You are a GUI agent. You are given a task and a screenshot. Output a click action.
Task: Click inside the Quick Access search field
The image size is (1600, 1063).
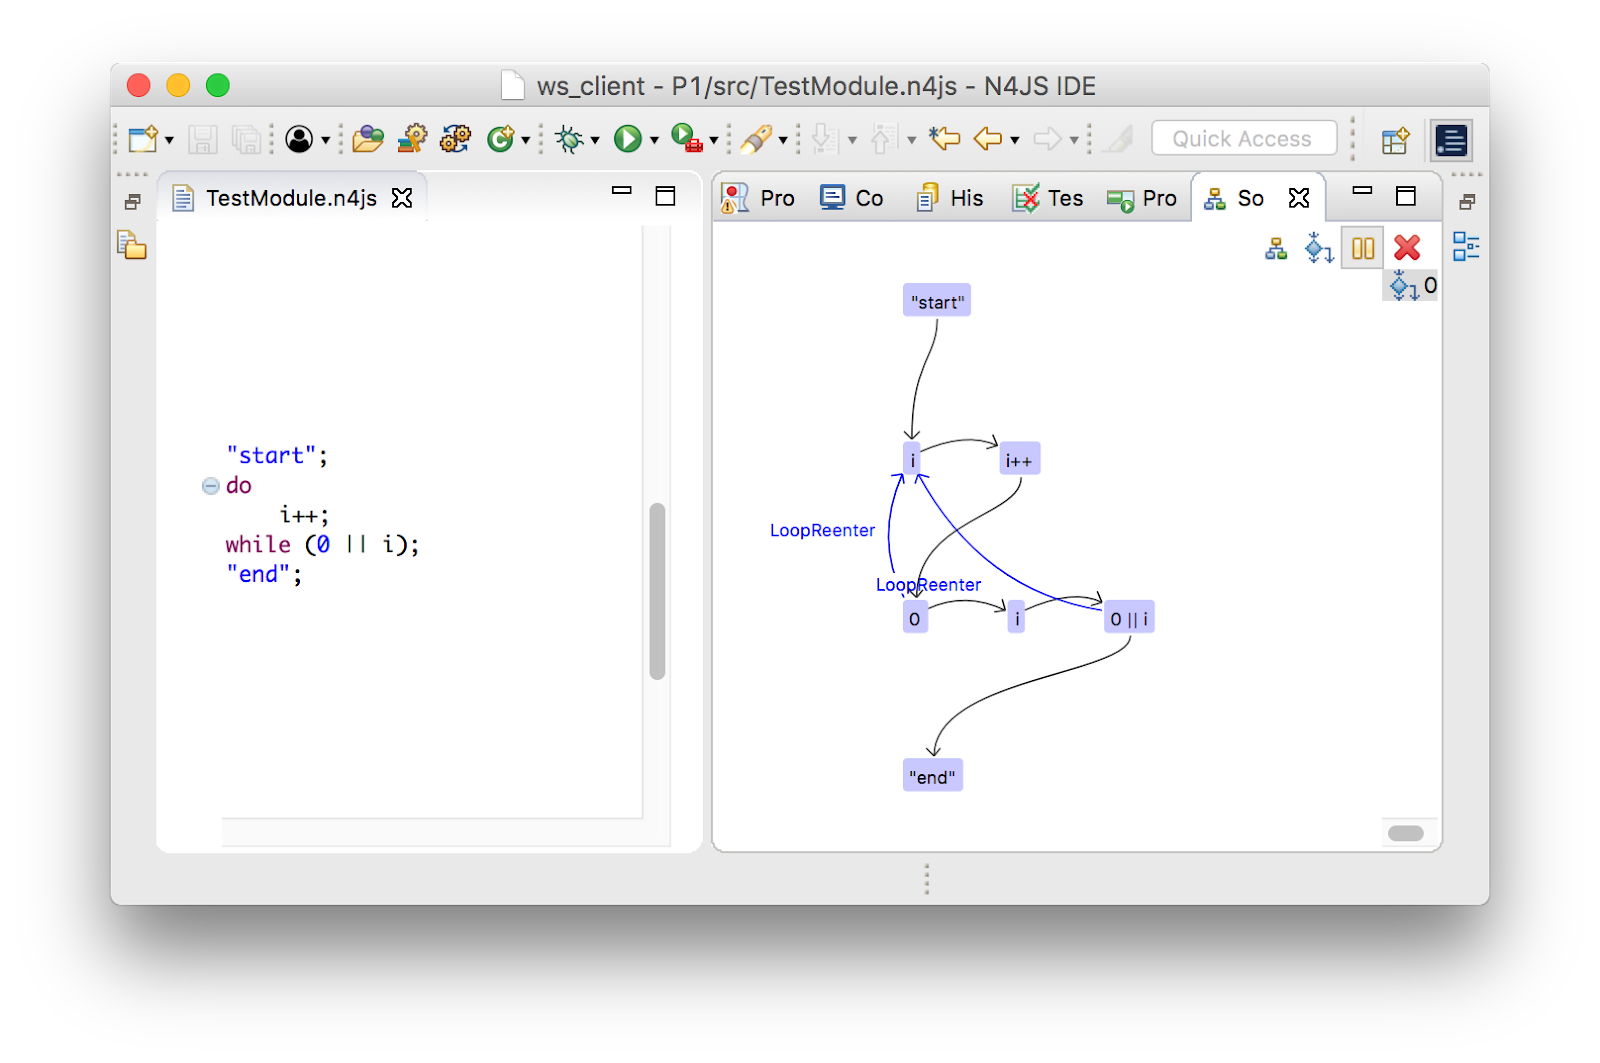[x=1243, y=138]
